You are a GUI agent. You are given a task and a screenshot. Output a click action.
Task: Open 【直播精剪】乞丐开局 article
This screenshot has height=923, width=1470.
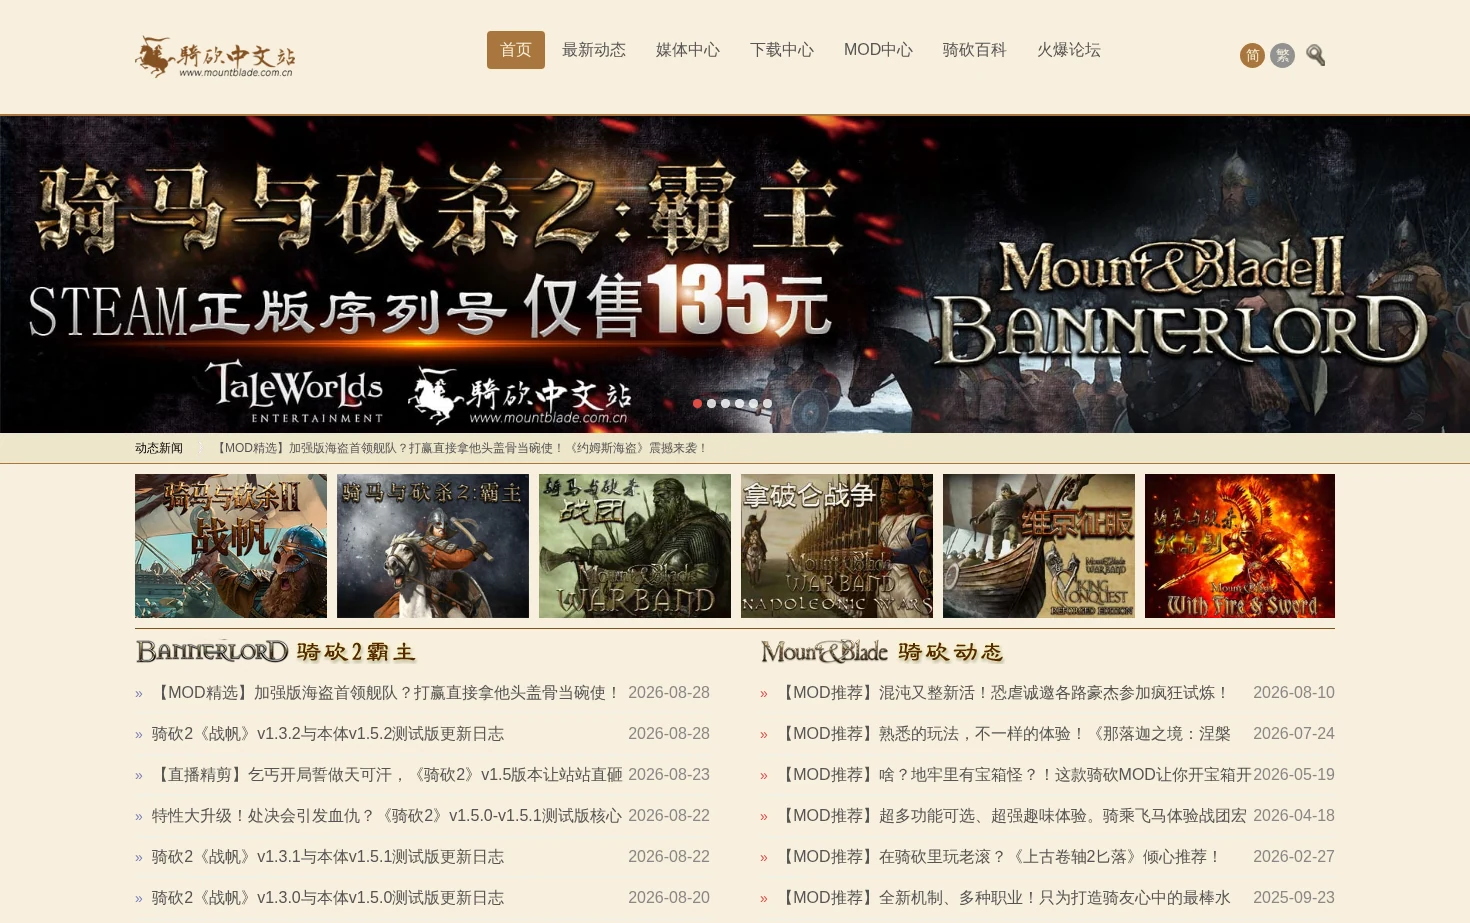[x=386, y=775]
